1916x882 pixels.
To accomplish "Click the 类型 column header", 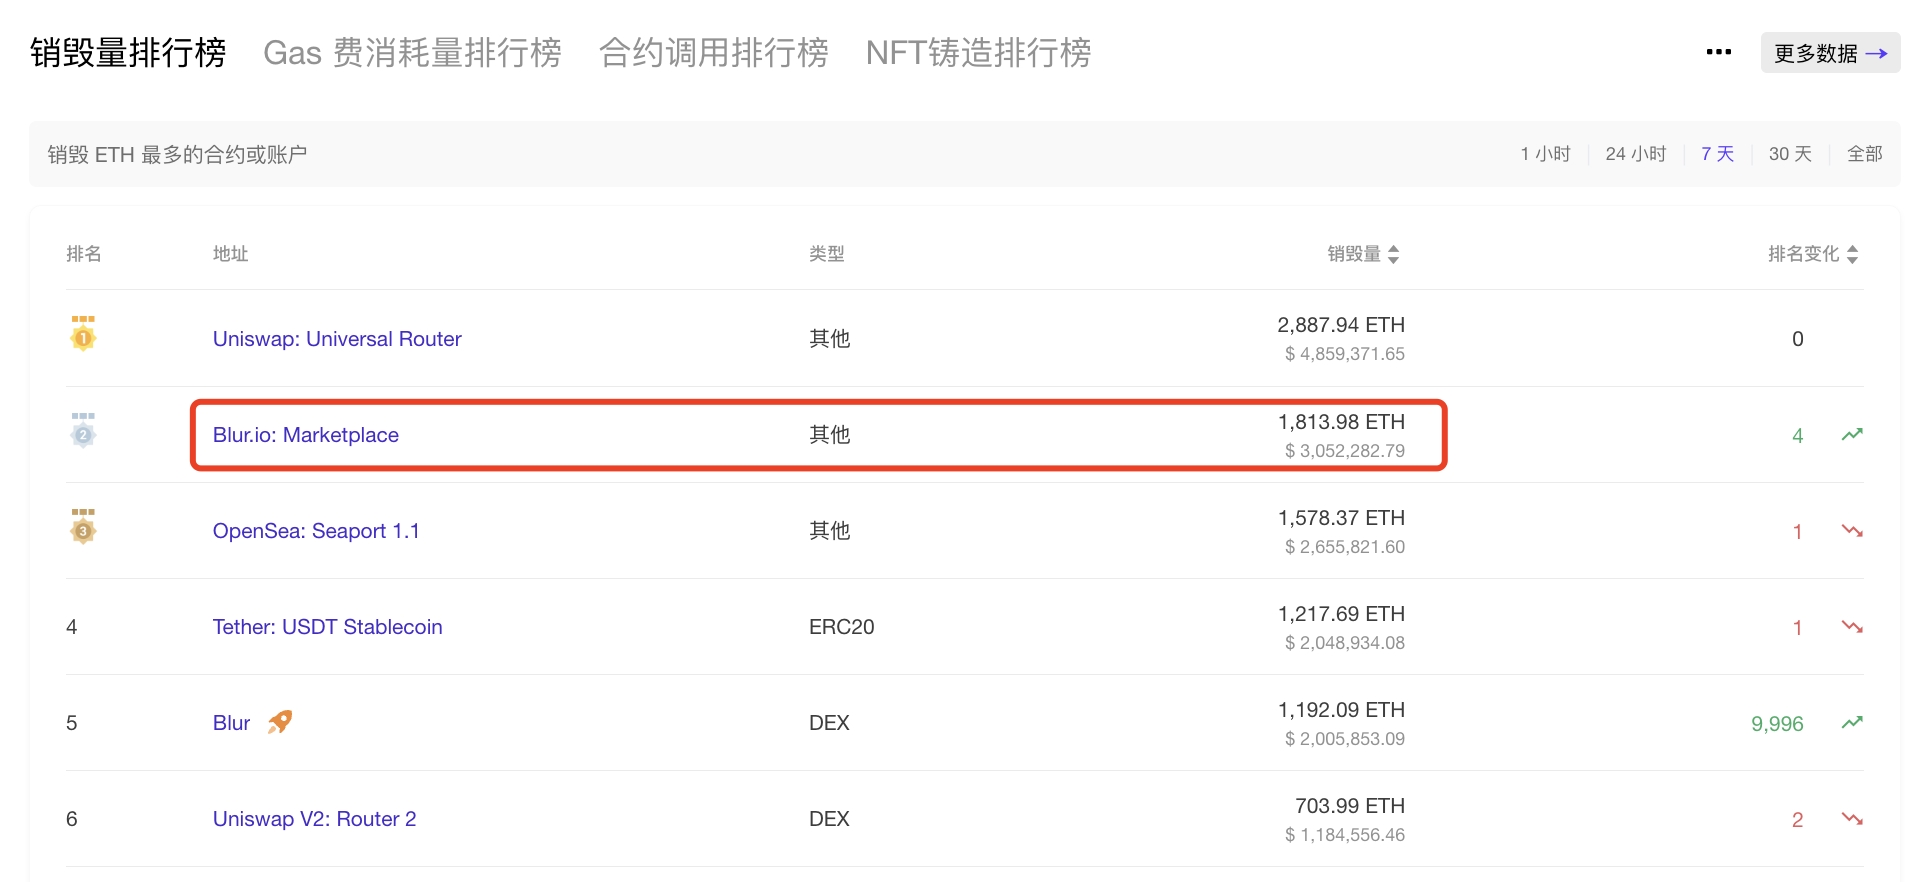I will [x=827, y=254].
